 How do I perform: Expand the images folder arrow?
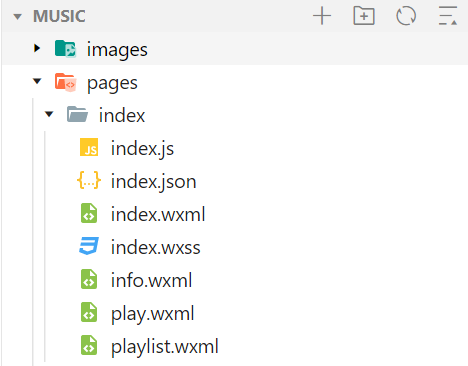[x=37, y=48]
